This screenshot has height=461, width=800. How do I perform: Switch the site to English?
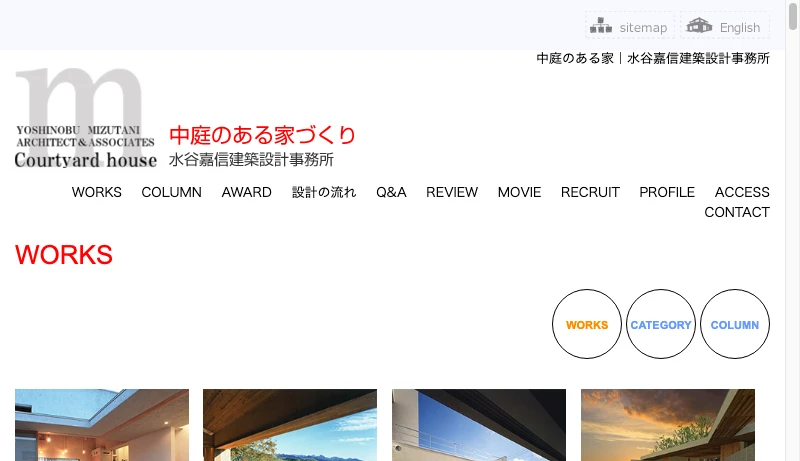[x=740, y=28]
